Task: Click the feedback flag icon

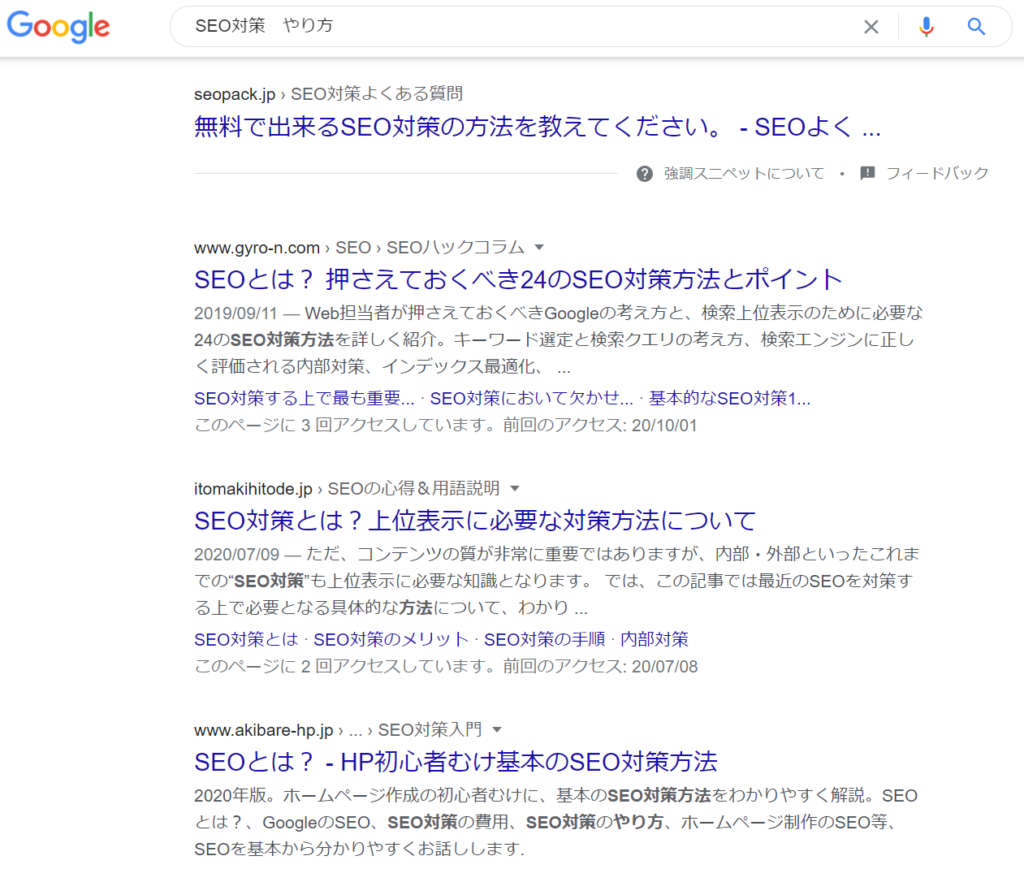Action: click(867, 173)
